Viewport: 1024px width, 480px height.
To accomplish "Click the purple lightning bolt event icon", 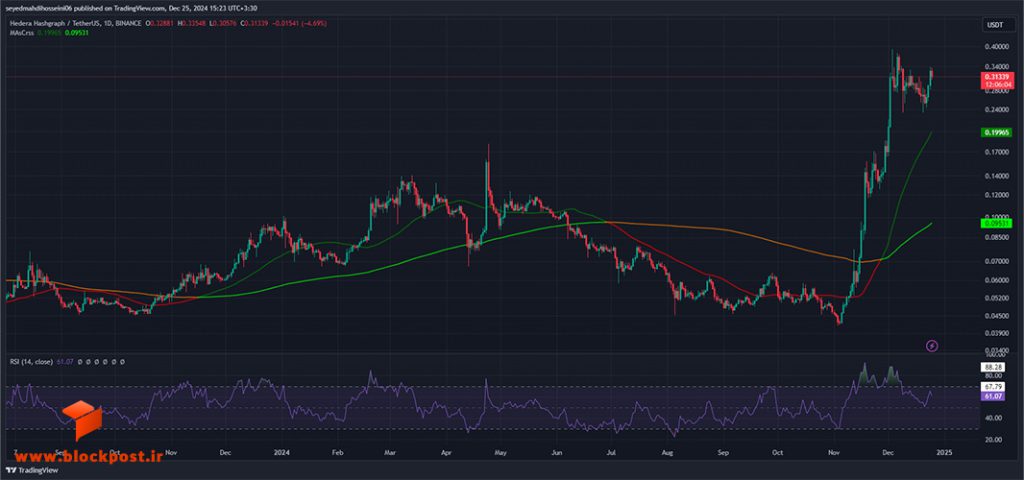I will point(933,345).
